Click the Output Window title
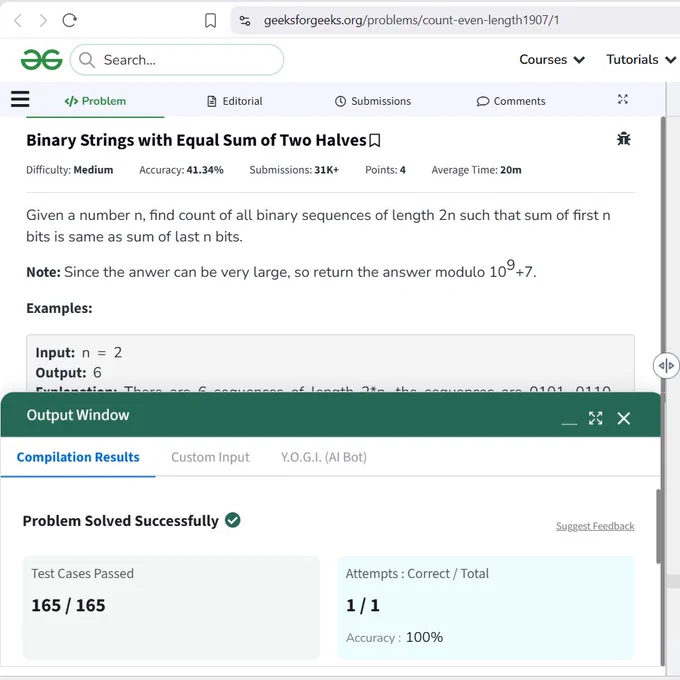Screen dimensions: 680x680 78,415
